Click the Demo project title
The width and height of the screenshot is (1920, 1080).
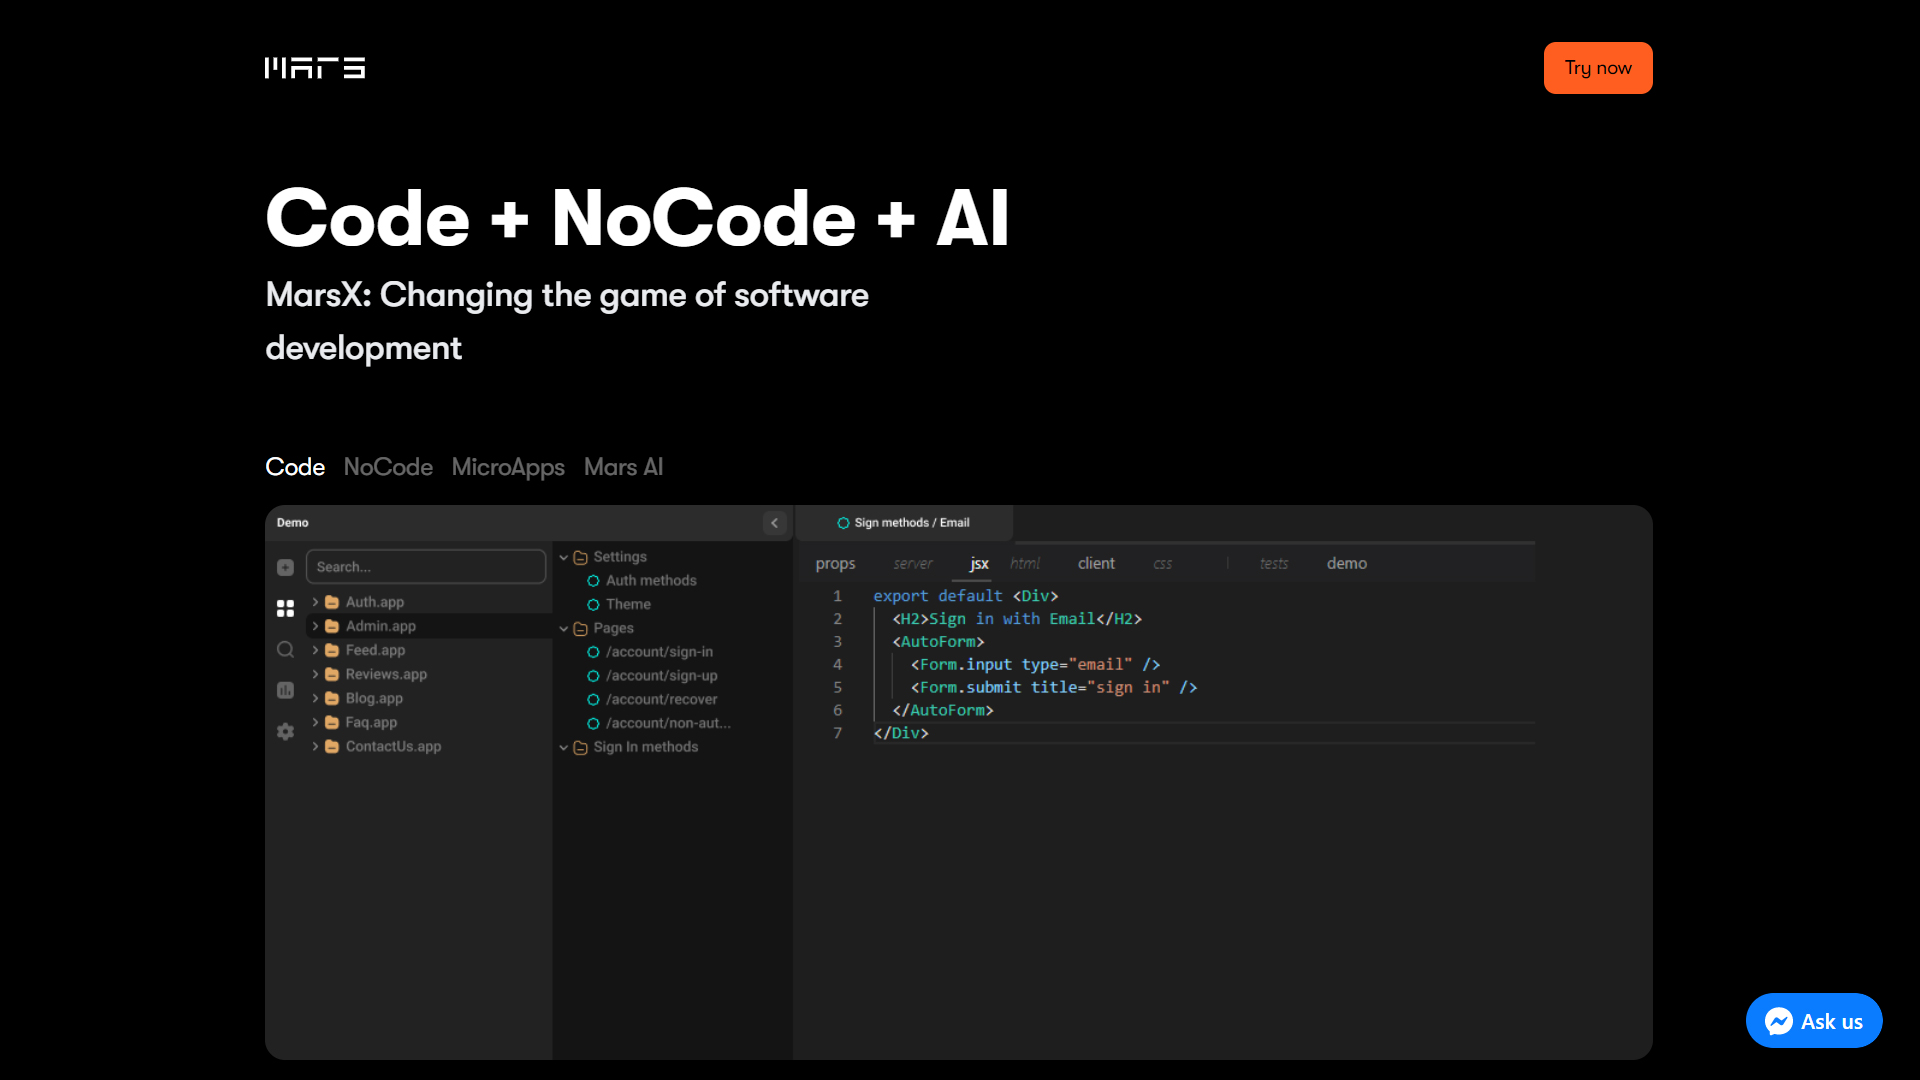click(293, 523)
